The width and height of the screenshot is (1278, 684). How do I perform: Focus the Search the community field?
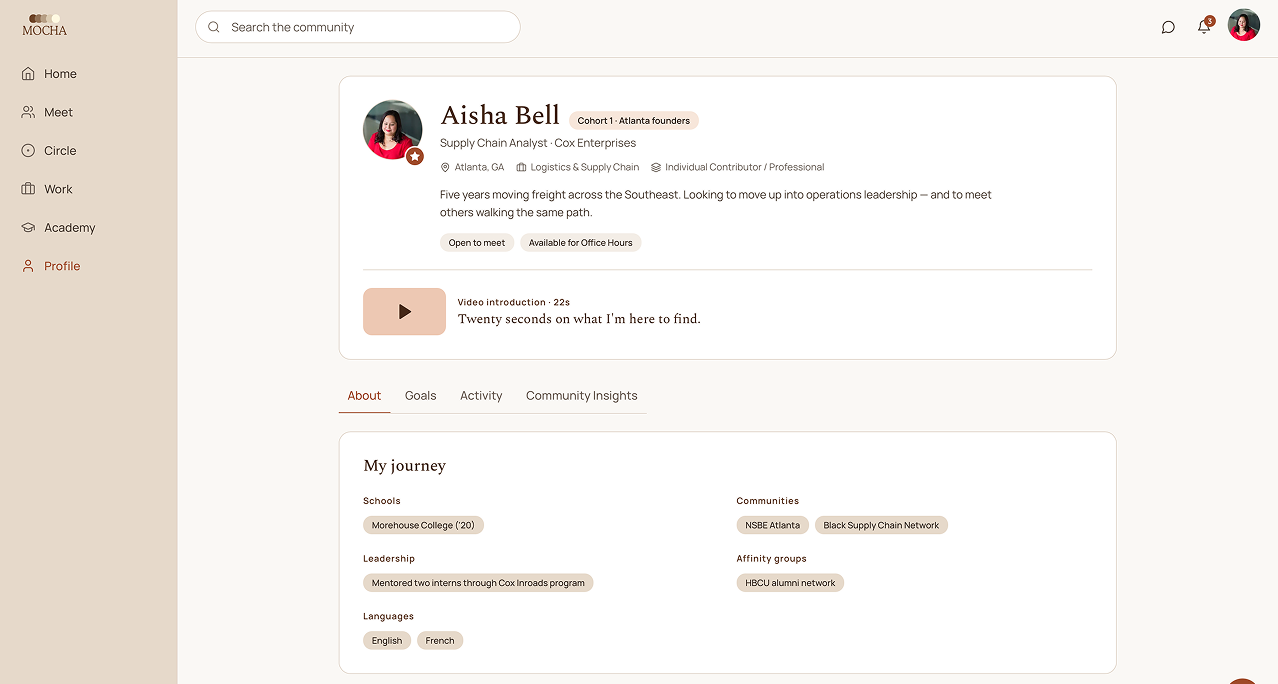point(358,27)
